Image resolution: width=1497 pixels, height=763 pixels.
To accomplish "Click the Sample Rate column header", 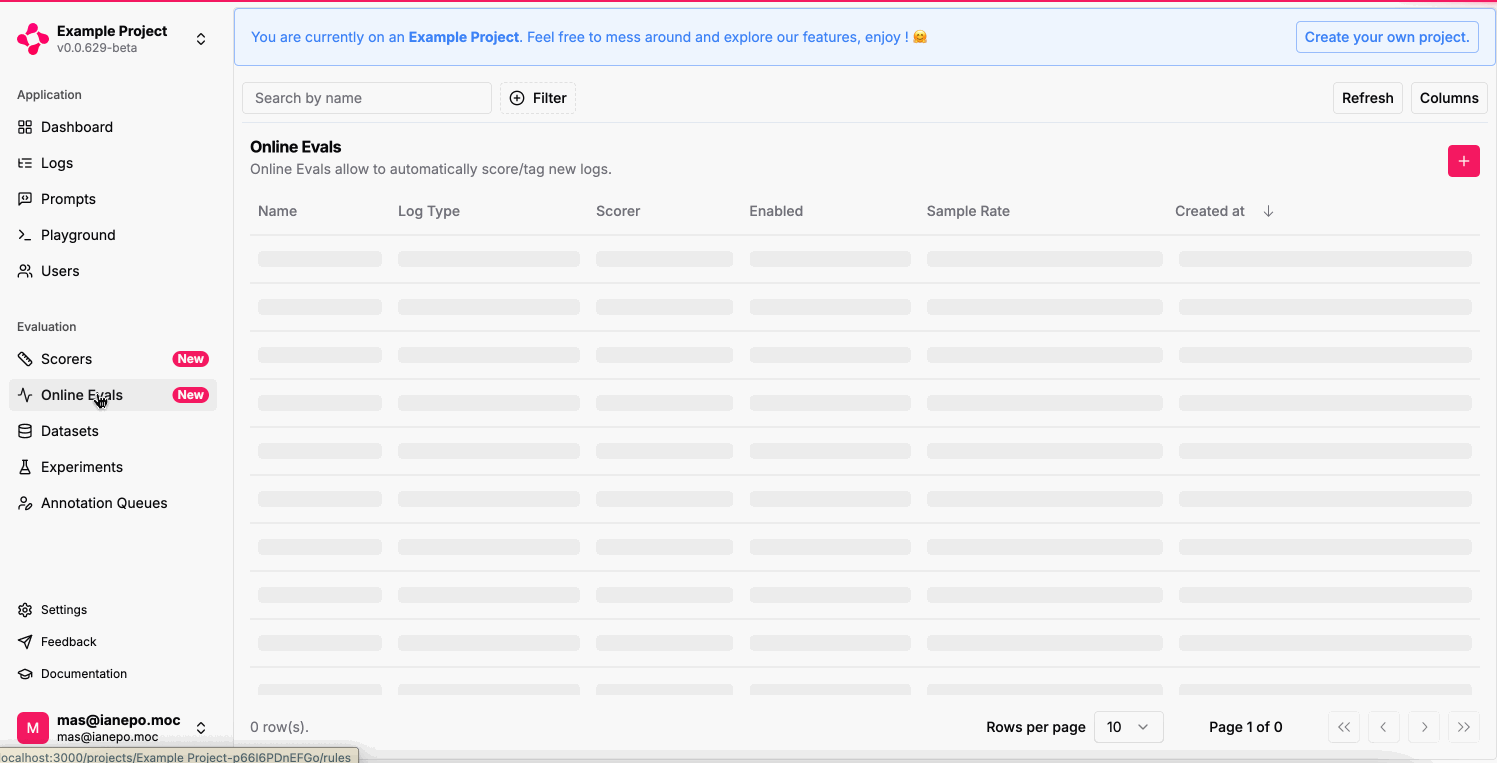I will (x=968, y=211).
